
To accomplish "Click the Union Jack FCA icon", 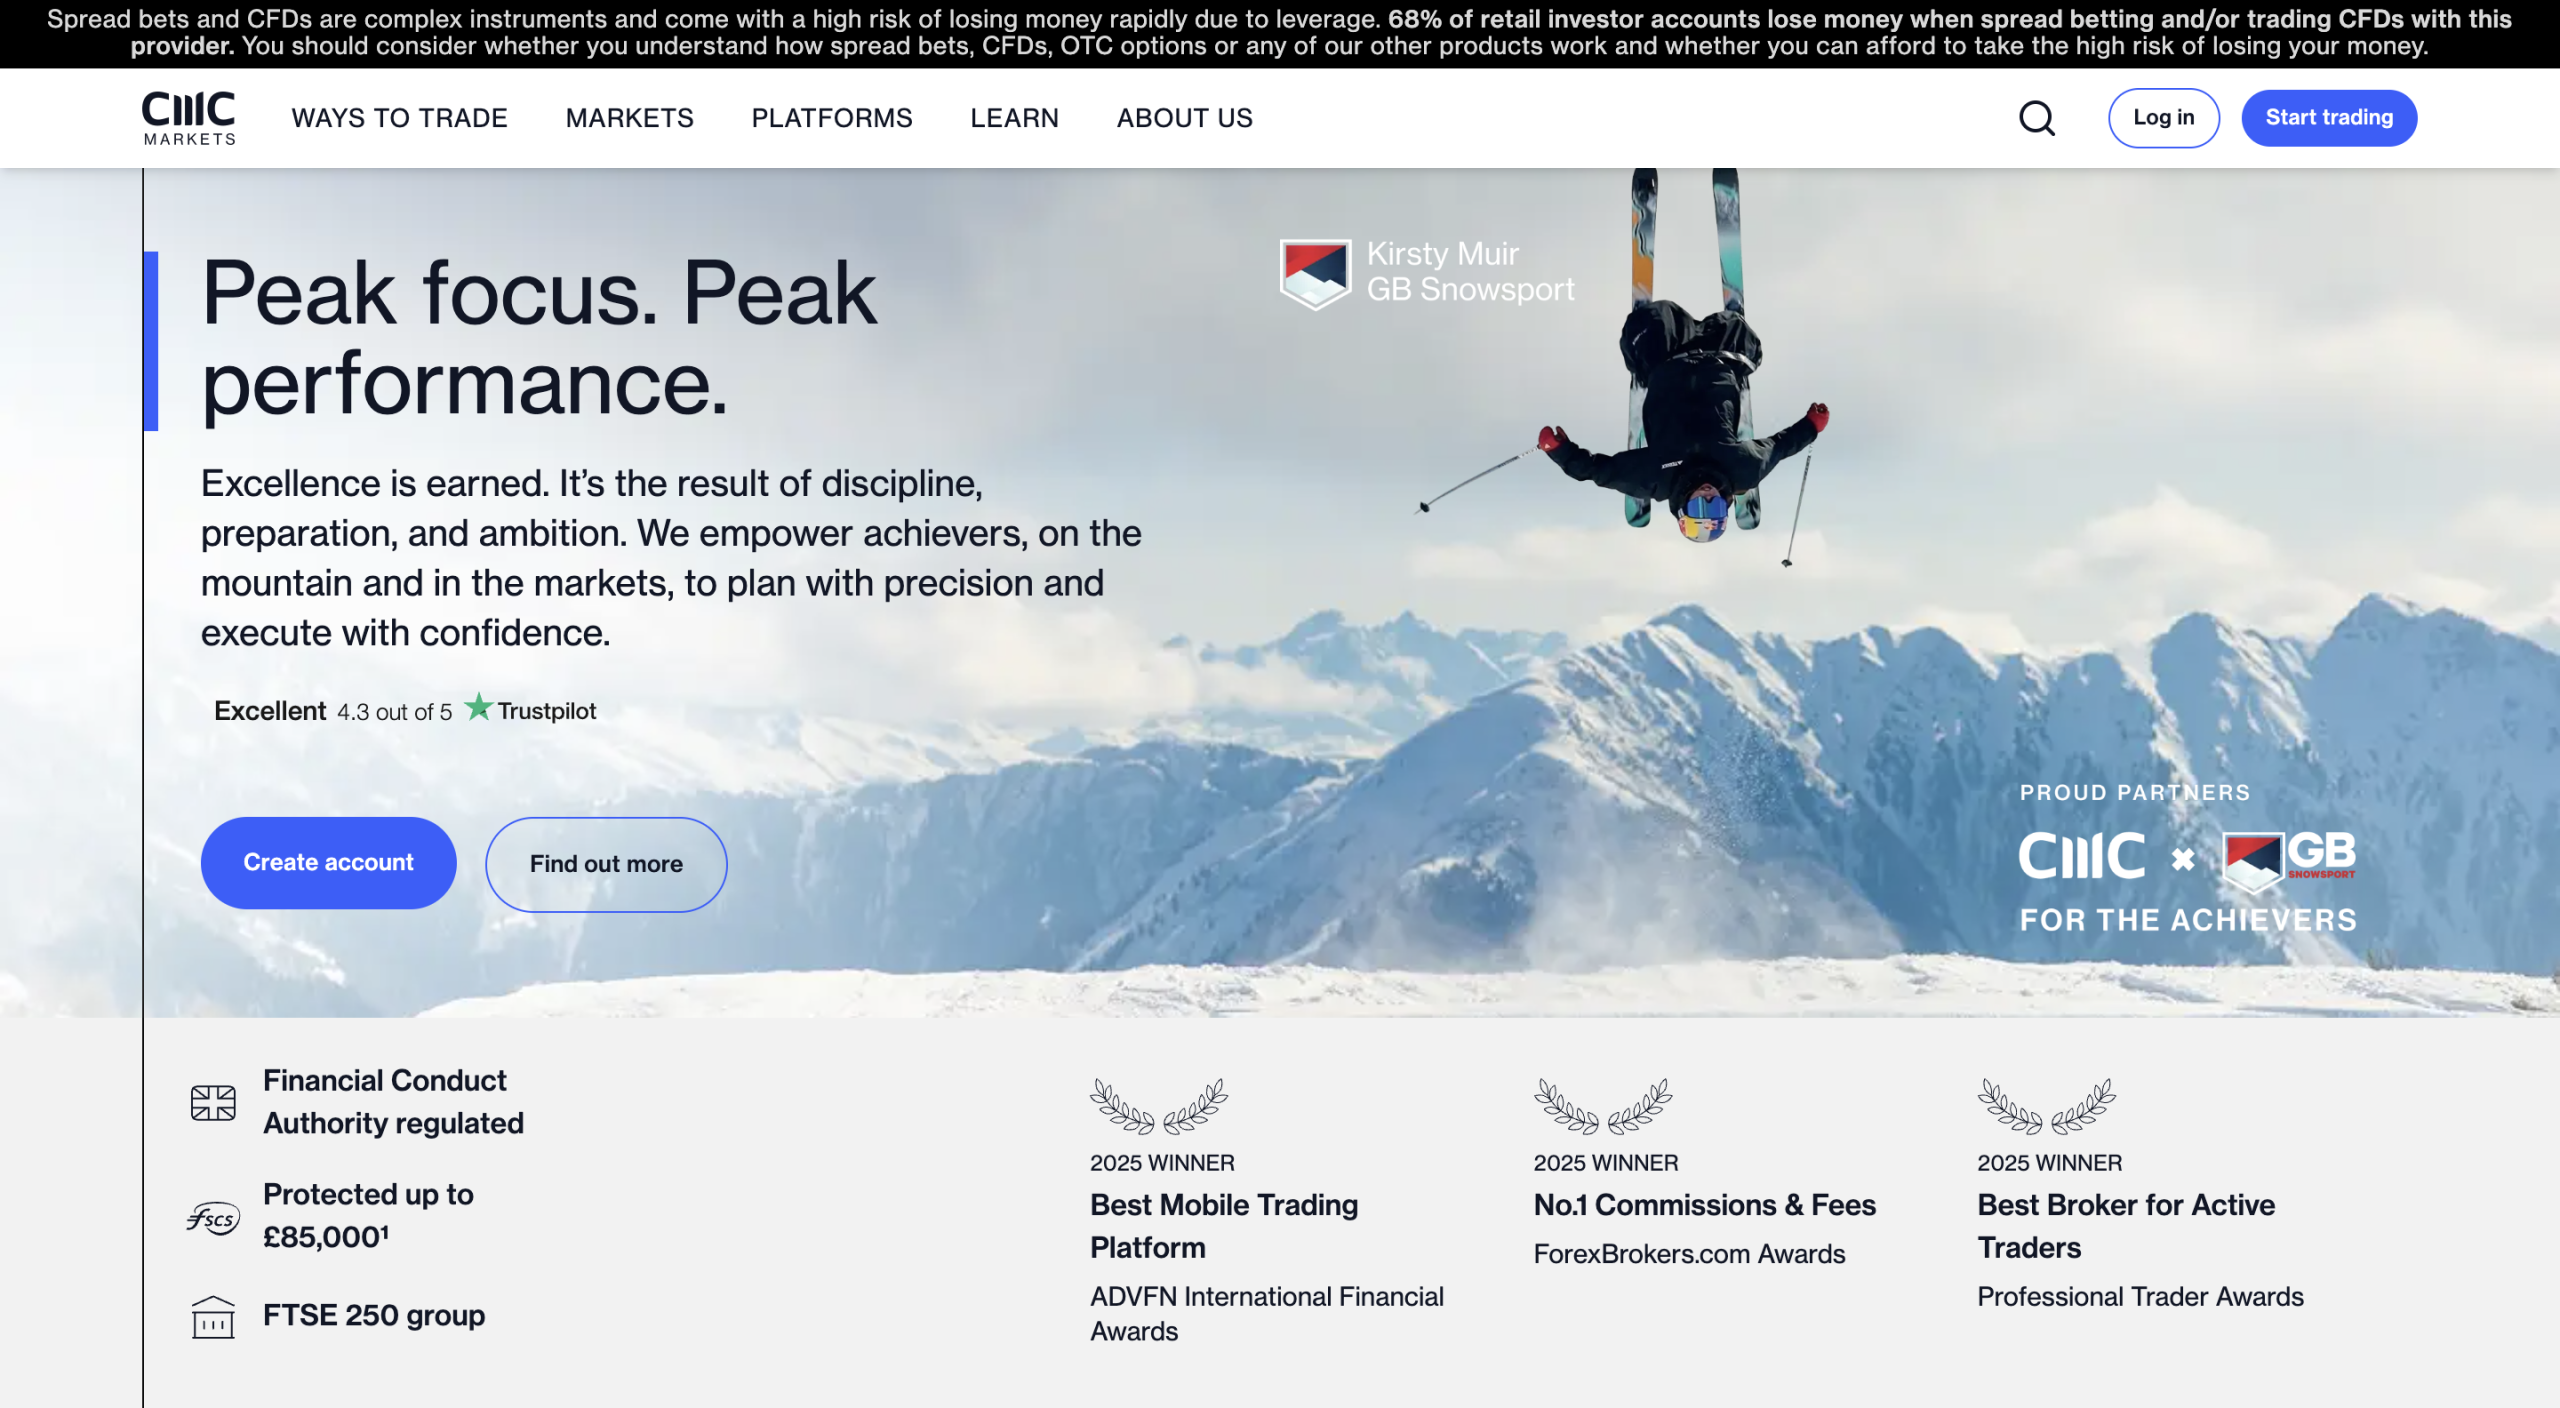I will point(213,1103).
